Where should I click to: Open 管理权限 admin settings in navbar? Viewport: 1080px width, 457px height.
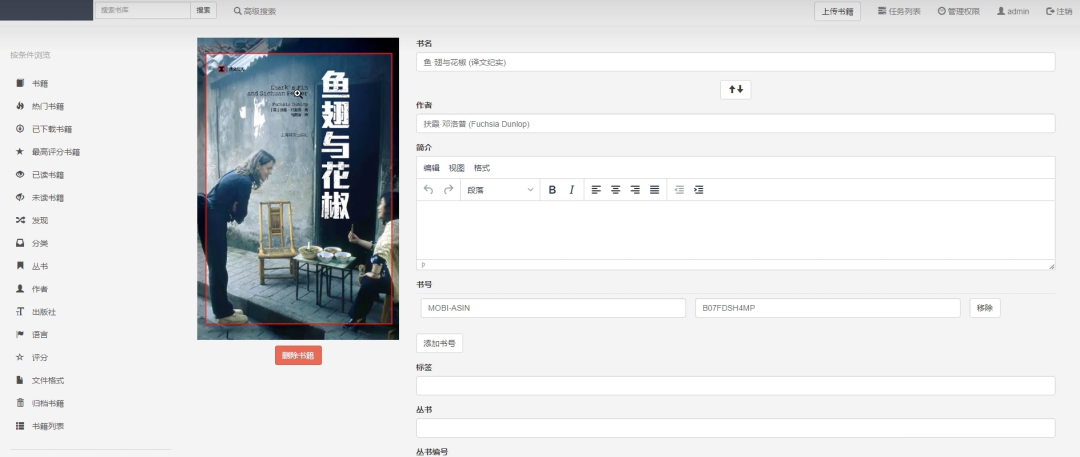tap(959, 11)
